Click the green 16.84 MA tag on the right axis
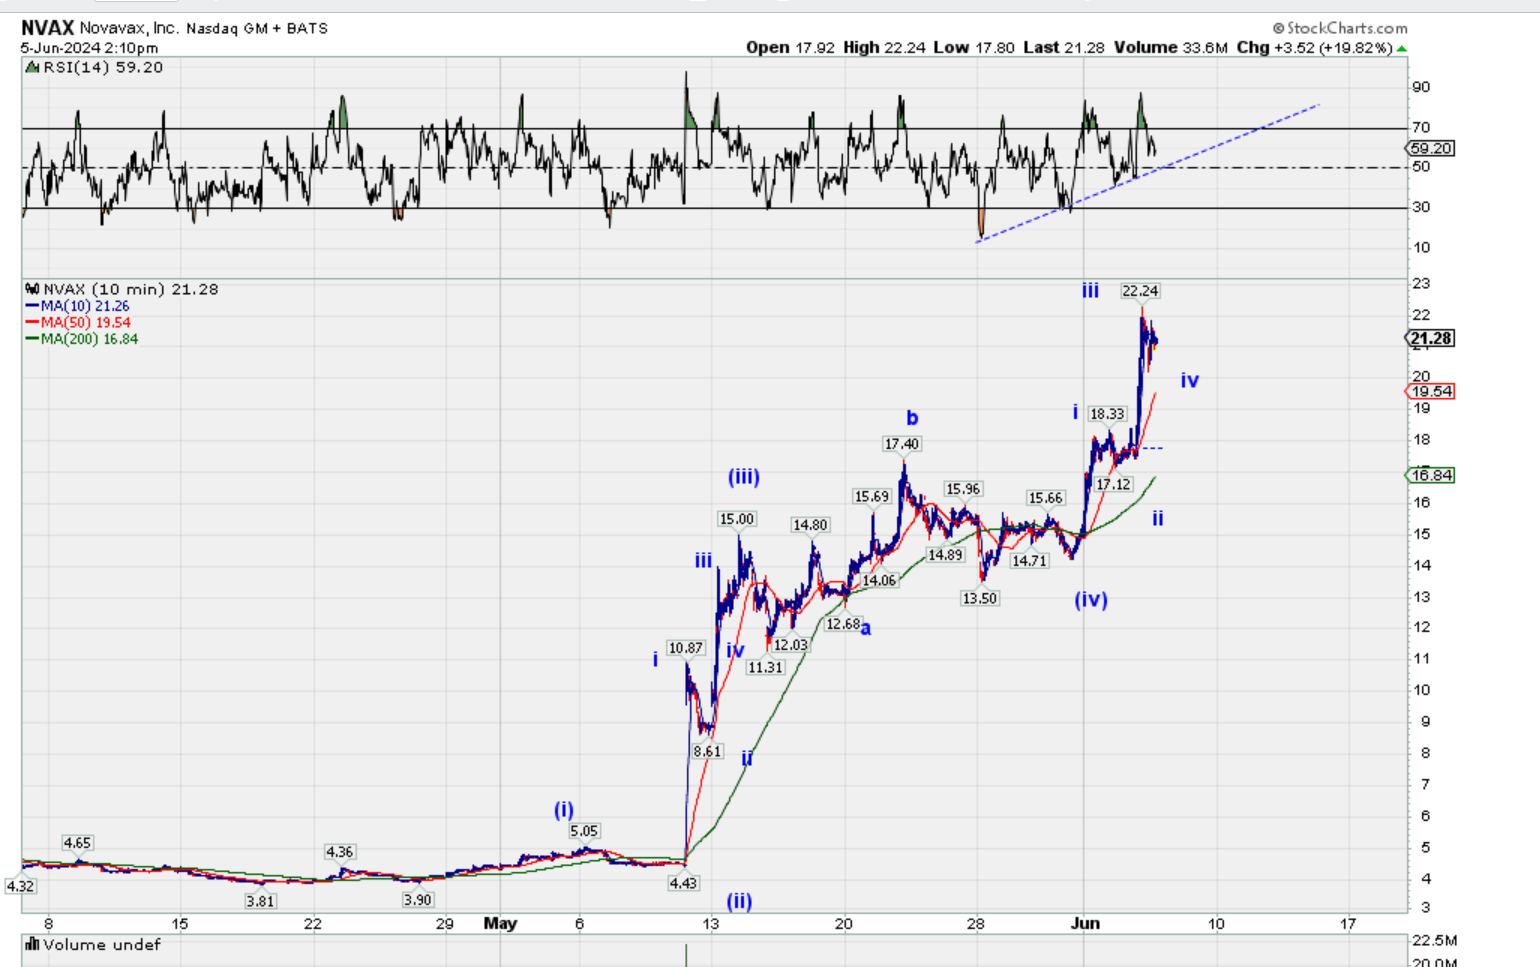The image size is (1540, 967). pyautogui.click(x=1430, y=475)
